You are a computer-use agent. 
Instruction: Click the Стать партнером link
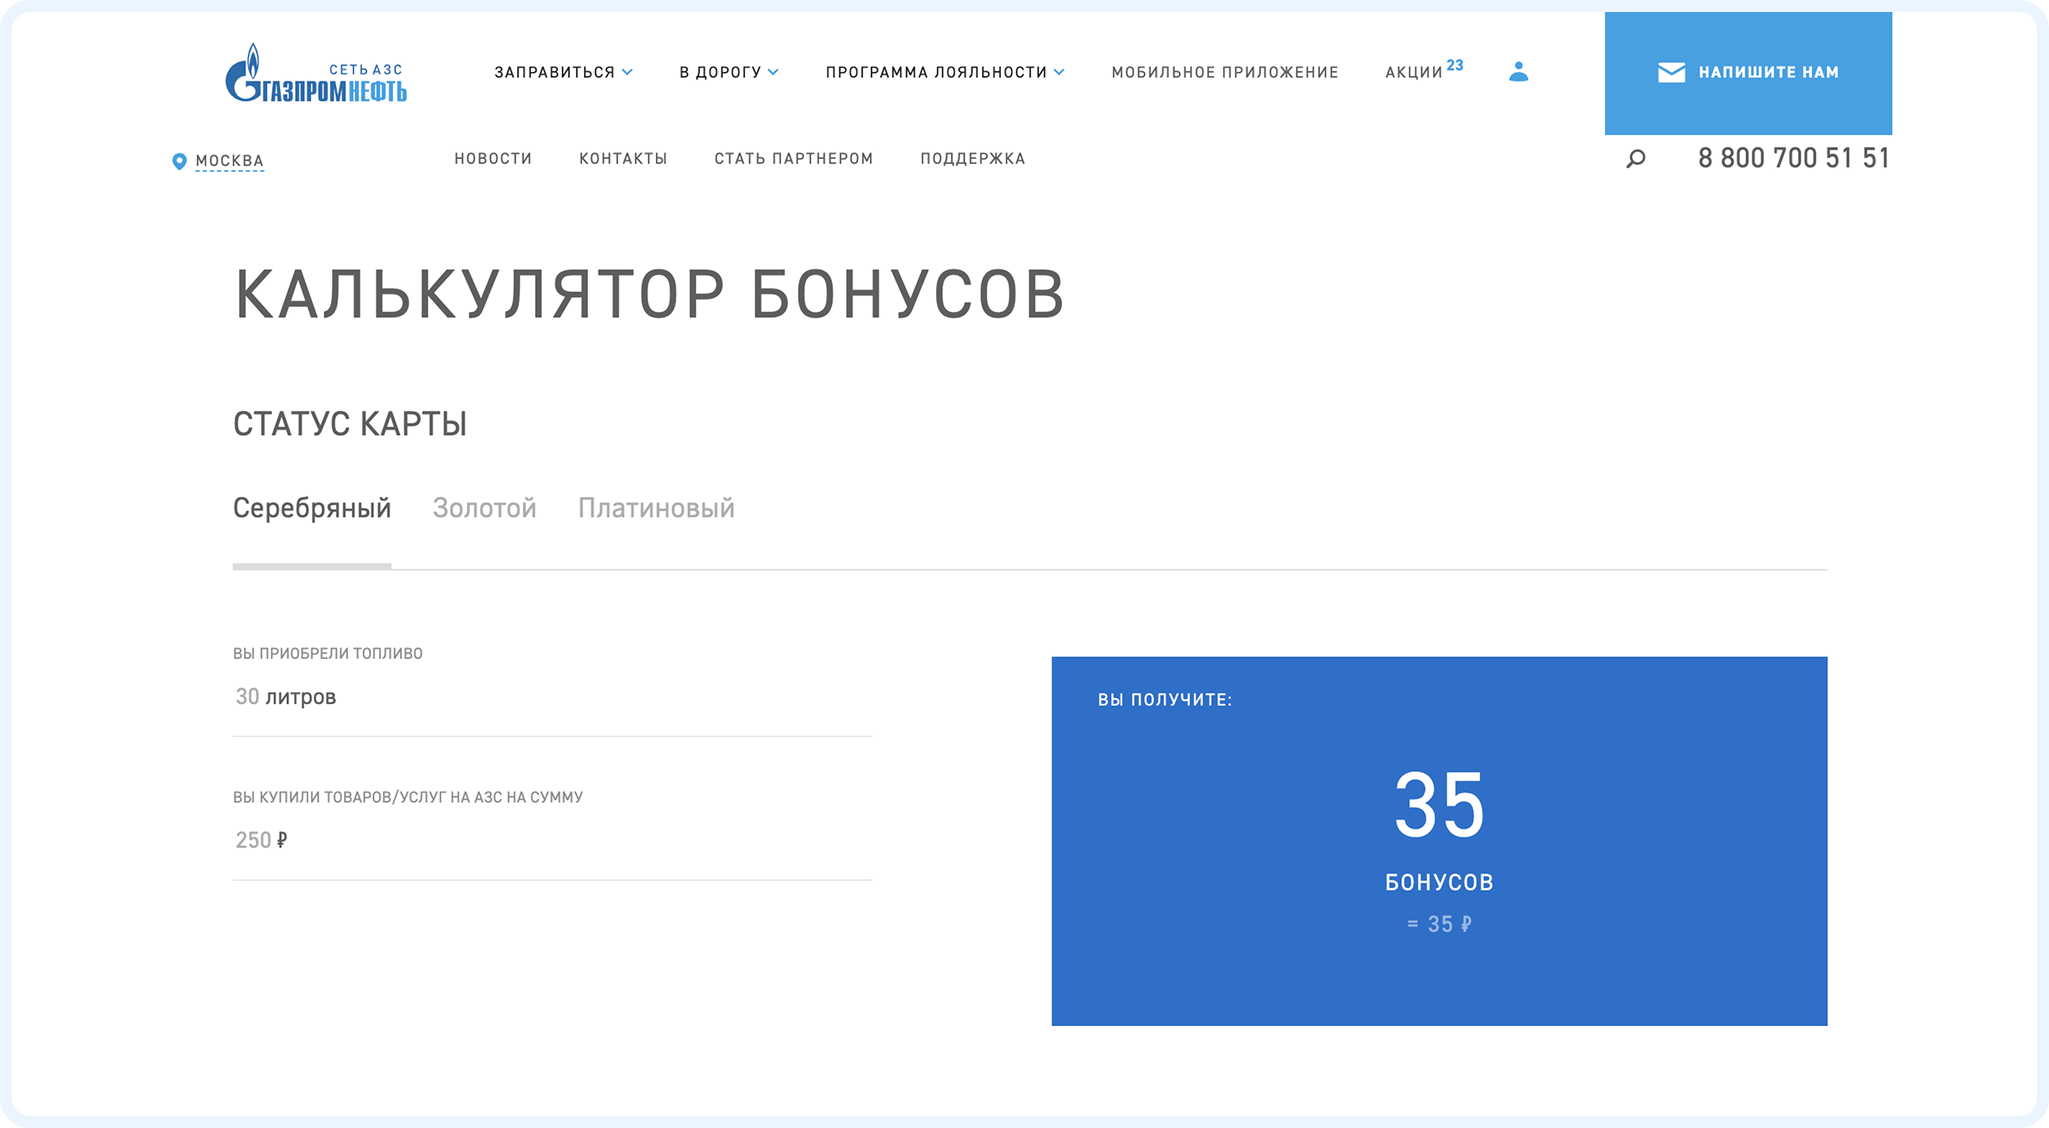(793, 158)
